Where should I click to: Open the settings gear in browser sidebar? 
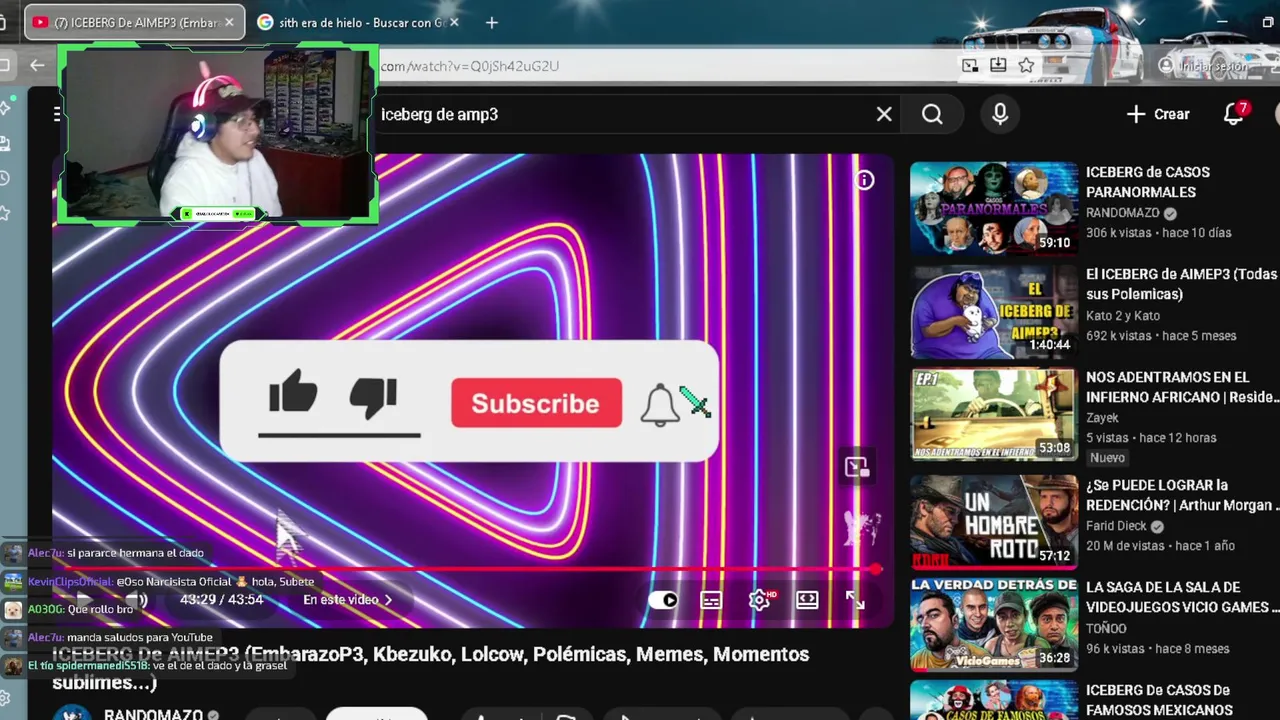coord(5,698)
